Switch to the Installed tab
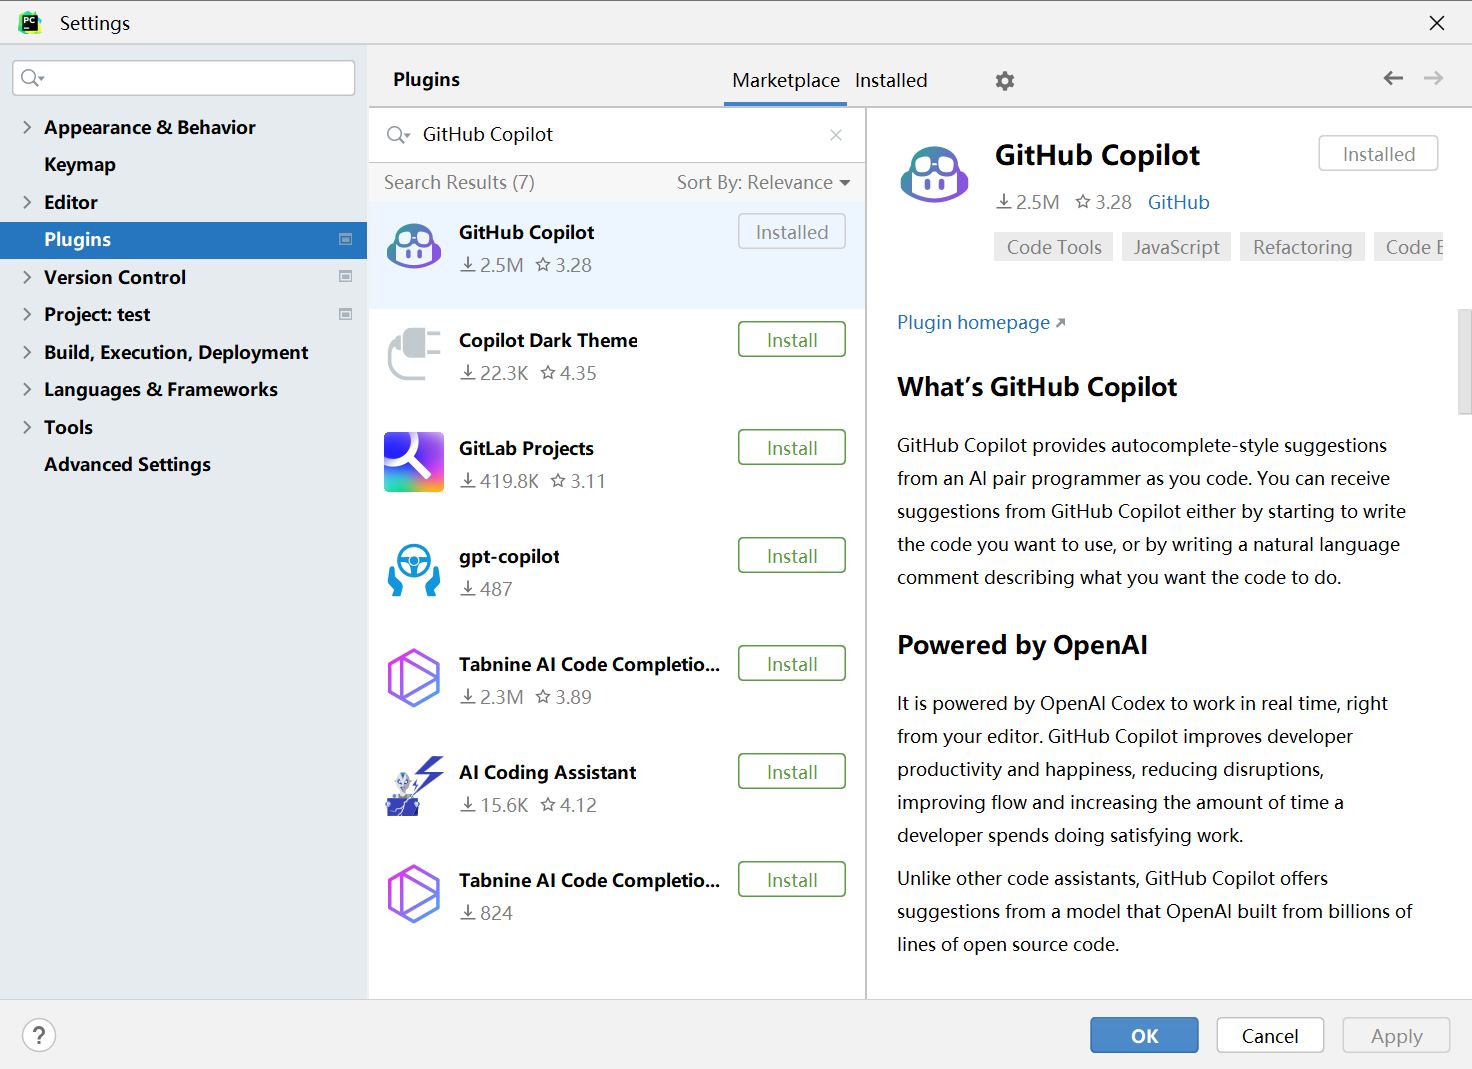 click(x=891, y=80)
